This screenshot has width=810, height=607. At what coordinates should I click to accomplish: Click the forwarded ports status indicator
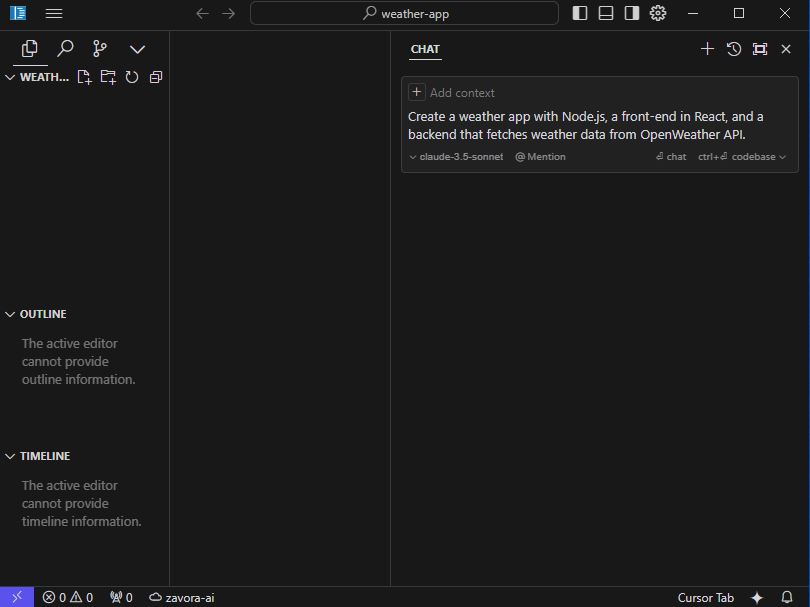coord(121,598)
